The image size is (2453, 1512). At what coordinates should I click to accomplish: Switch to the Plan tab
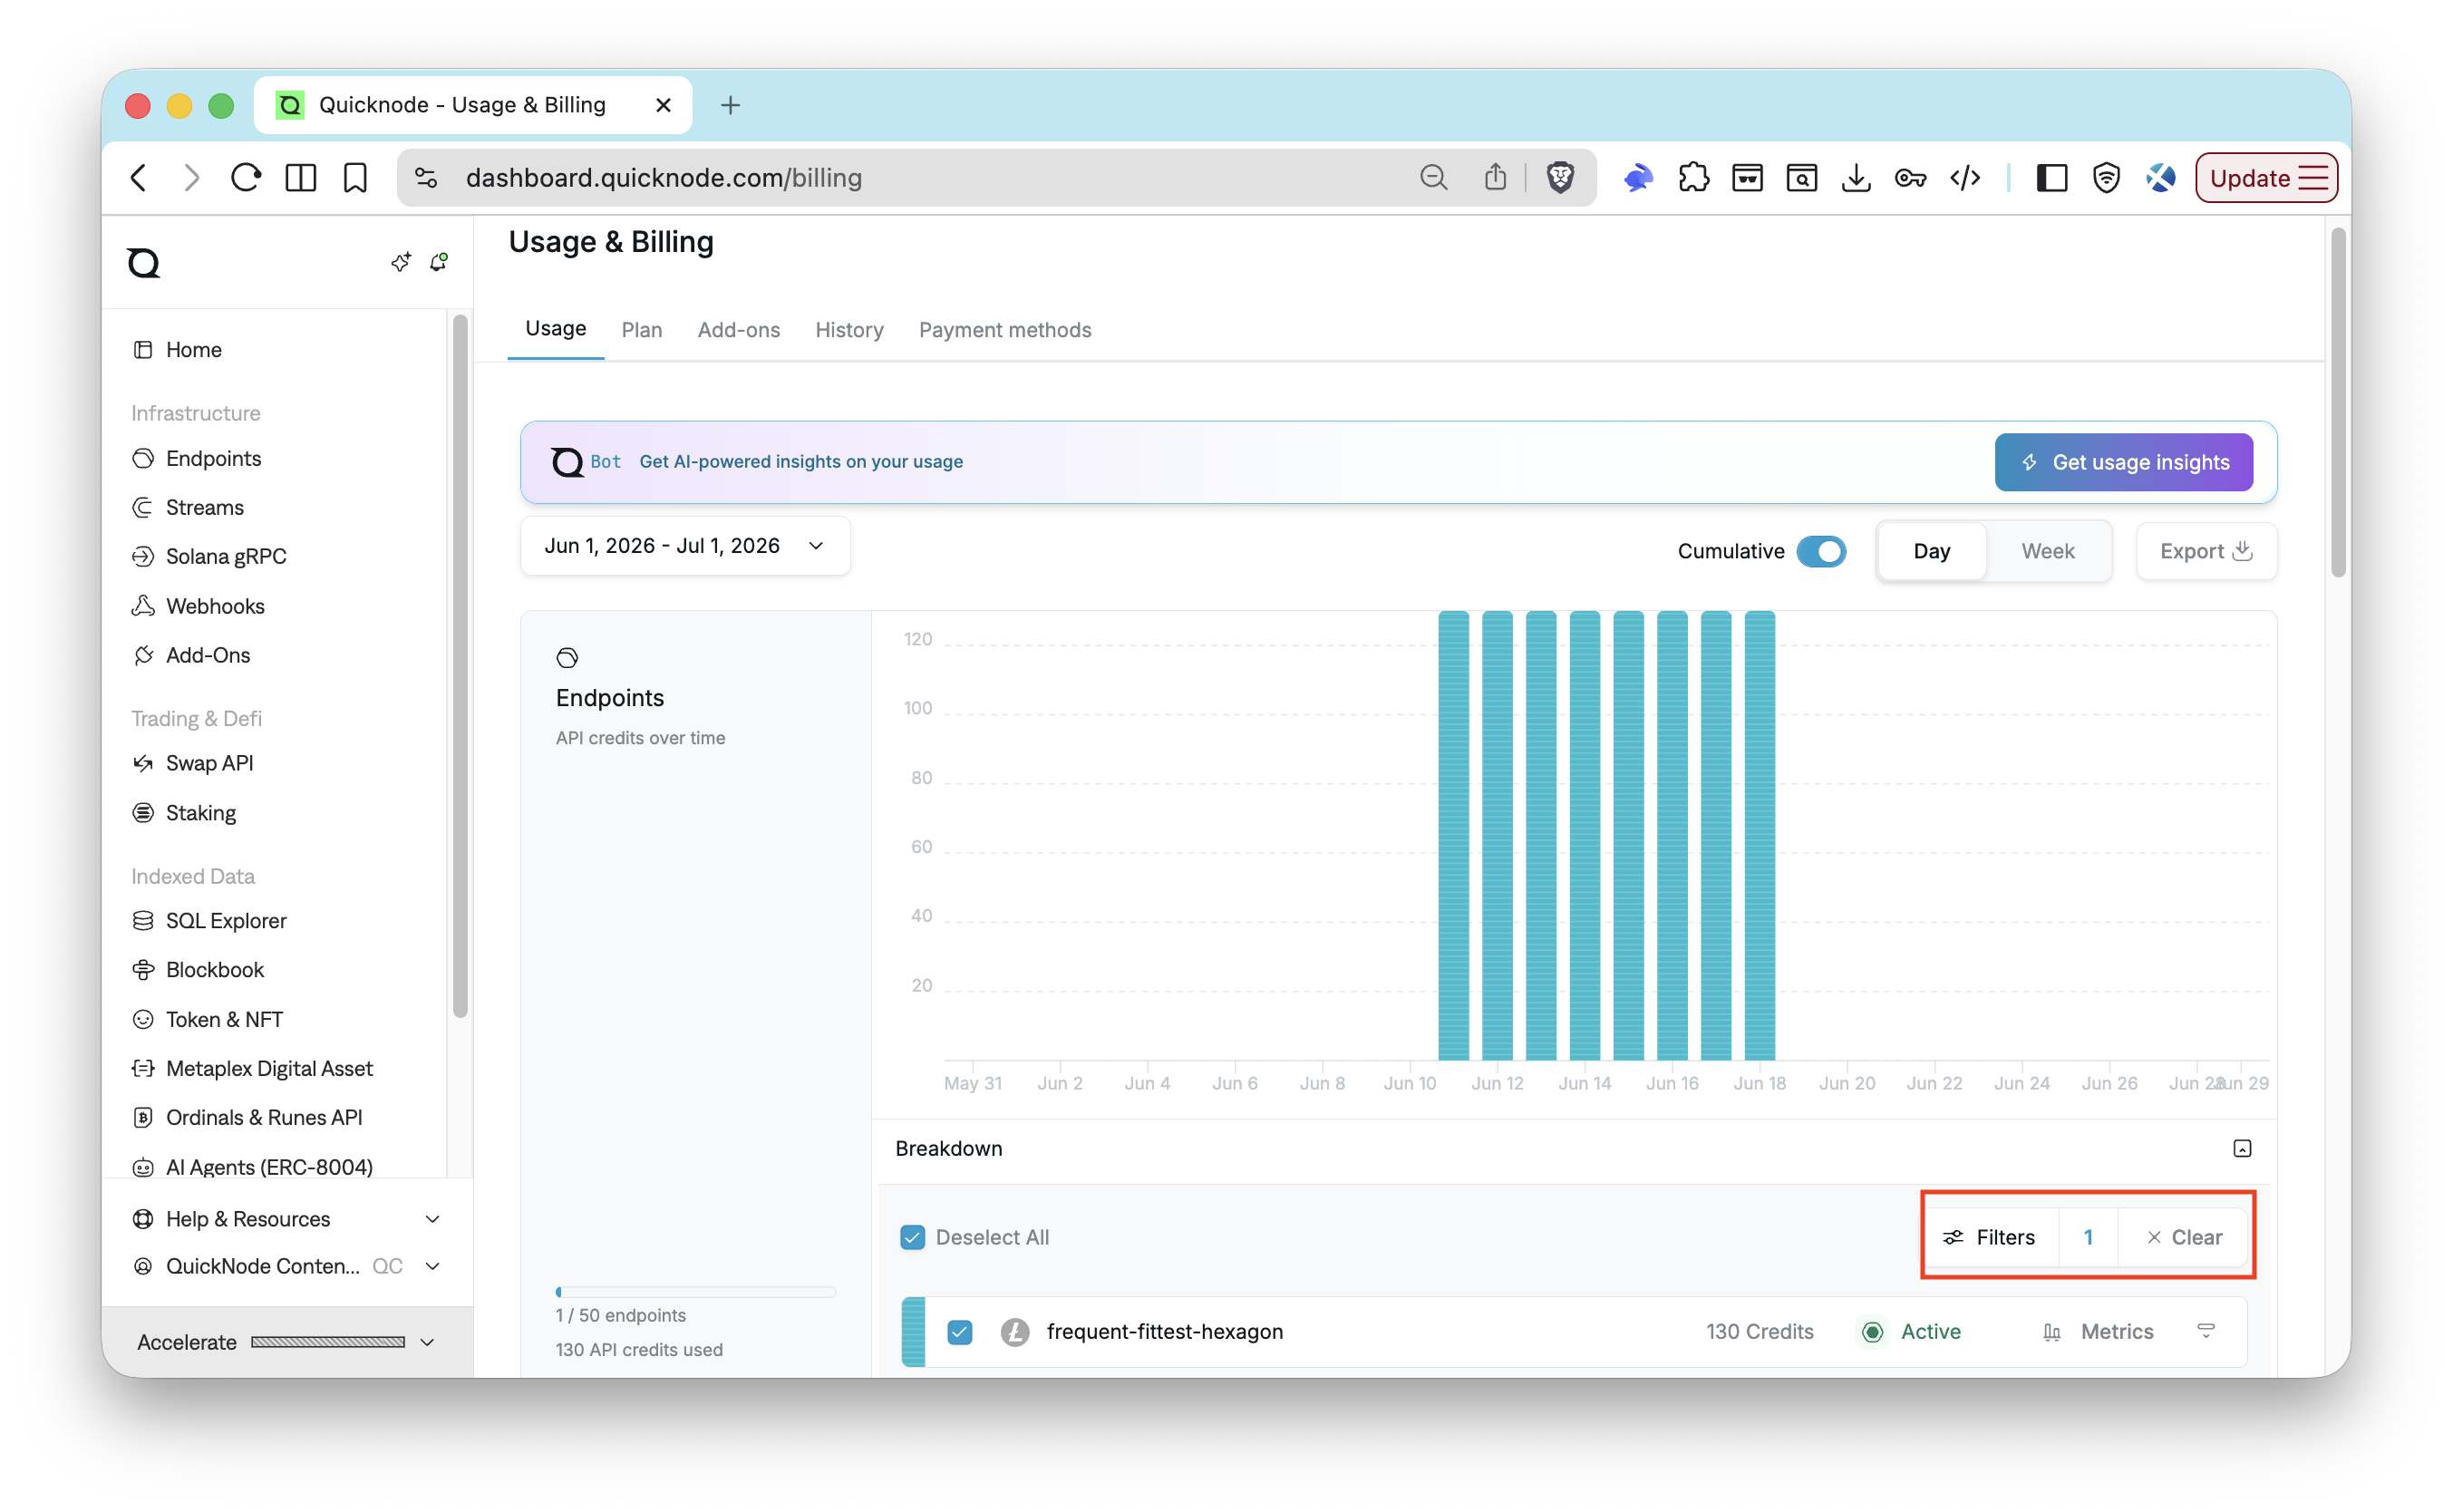click(x=642, y=330)
